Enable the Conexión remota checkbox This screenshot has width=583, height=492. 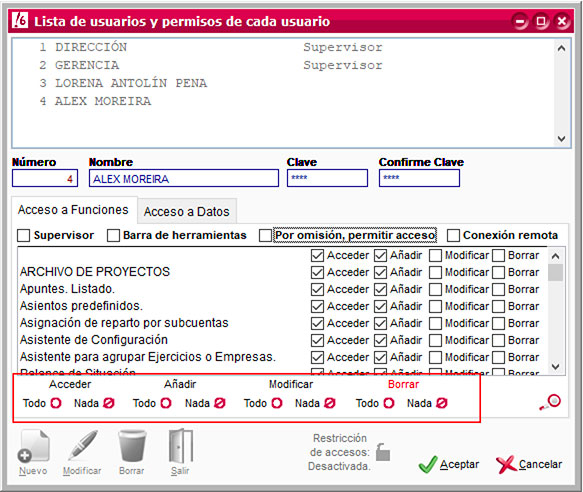(453, 235)
